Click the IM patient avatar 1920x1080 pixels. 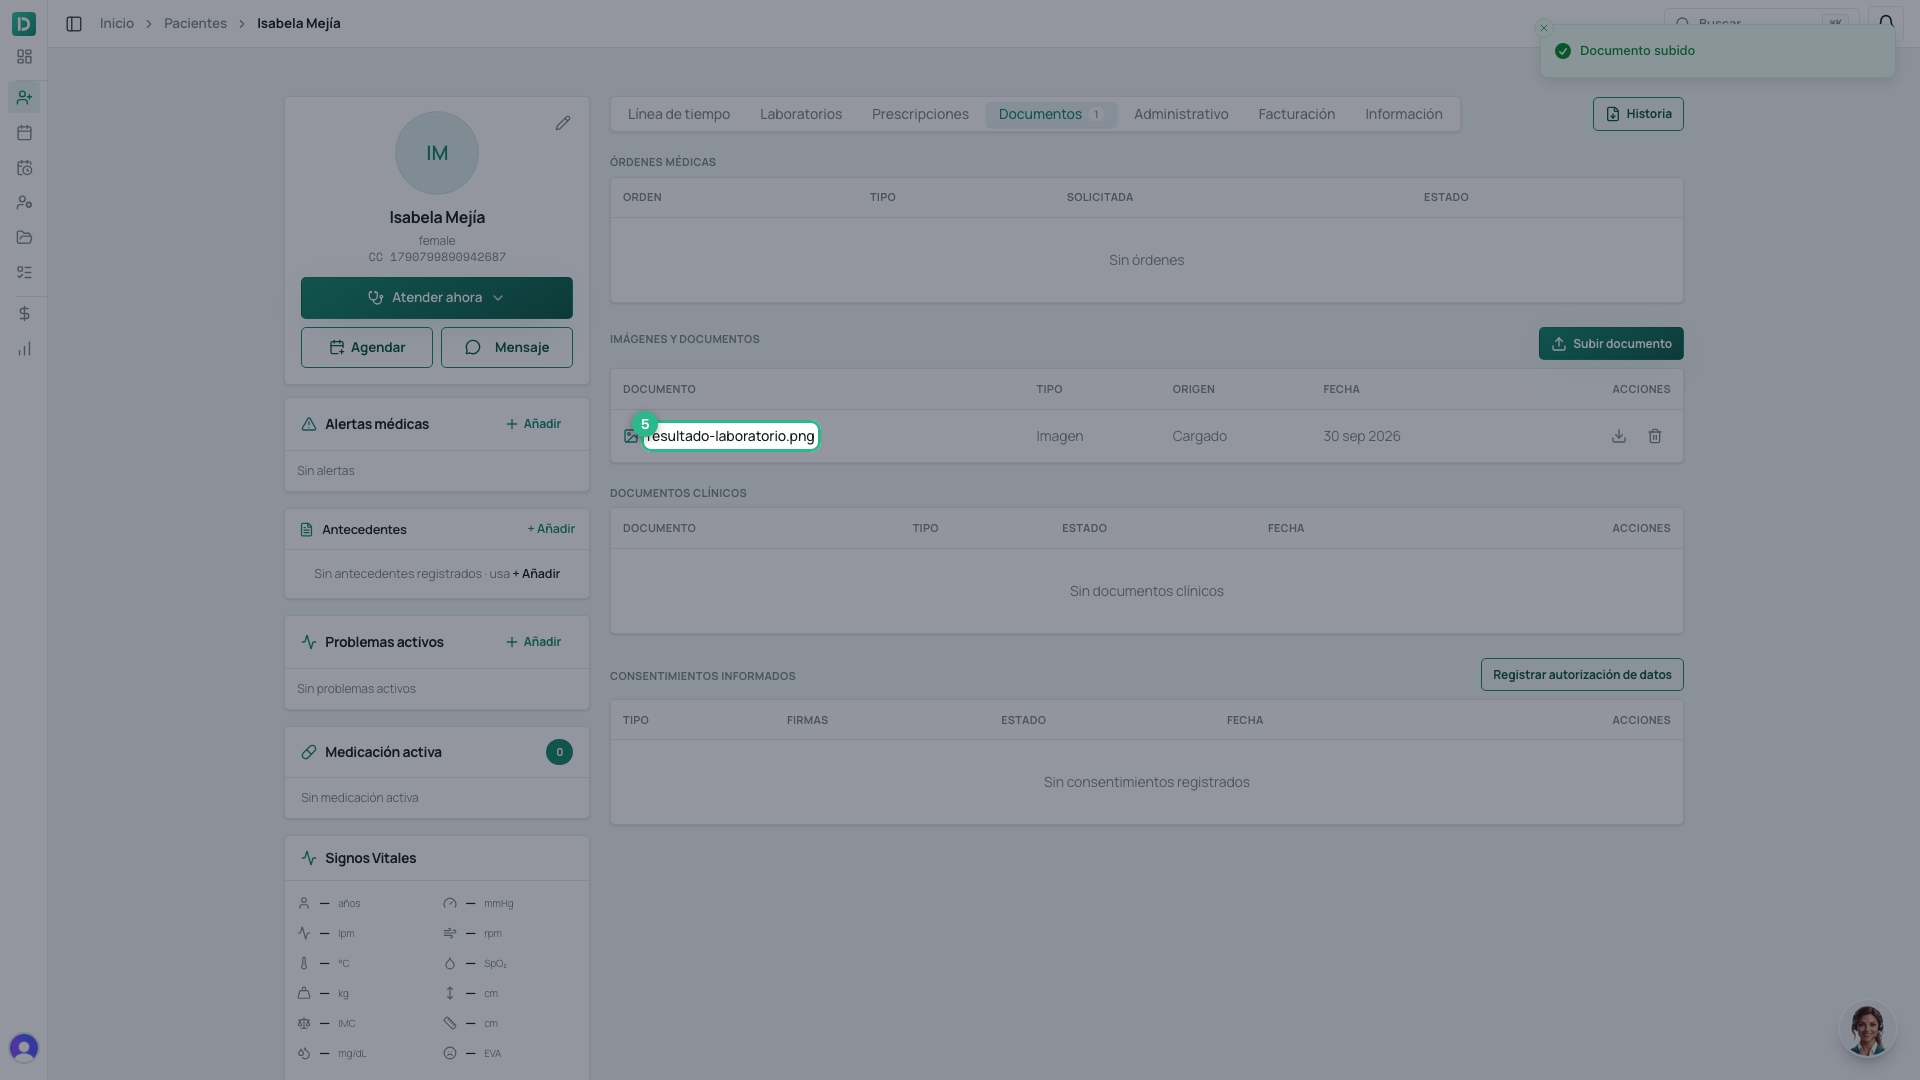tap(437, 153)
